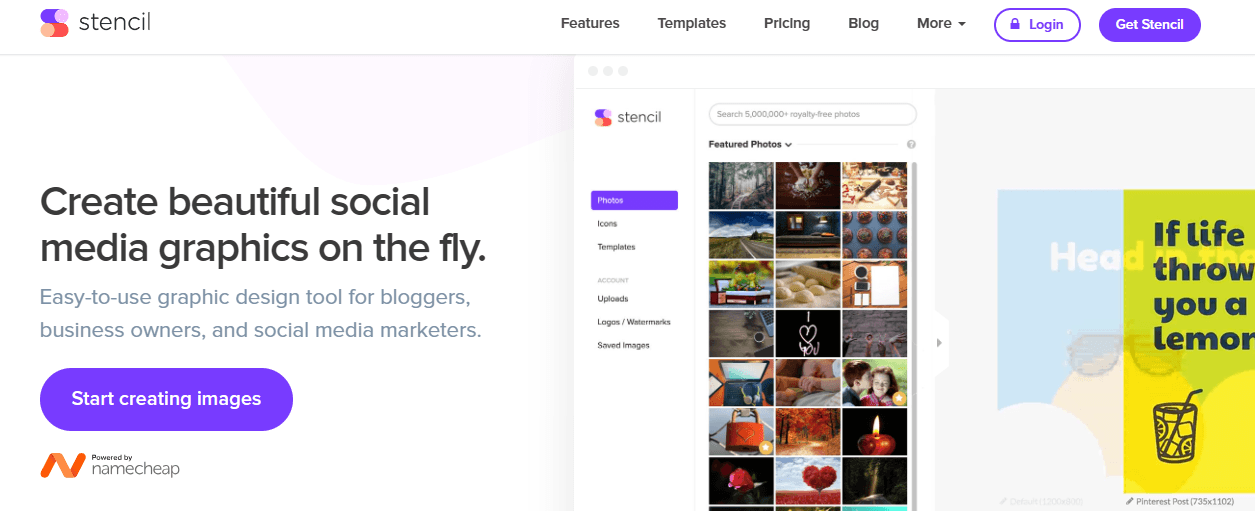Click the pencil icon beside Pinterest Post
1255x511 pixels.
(x=1130, y=500)
